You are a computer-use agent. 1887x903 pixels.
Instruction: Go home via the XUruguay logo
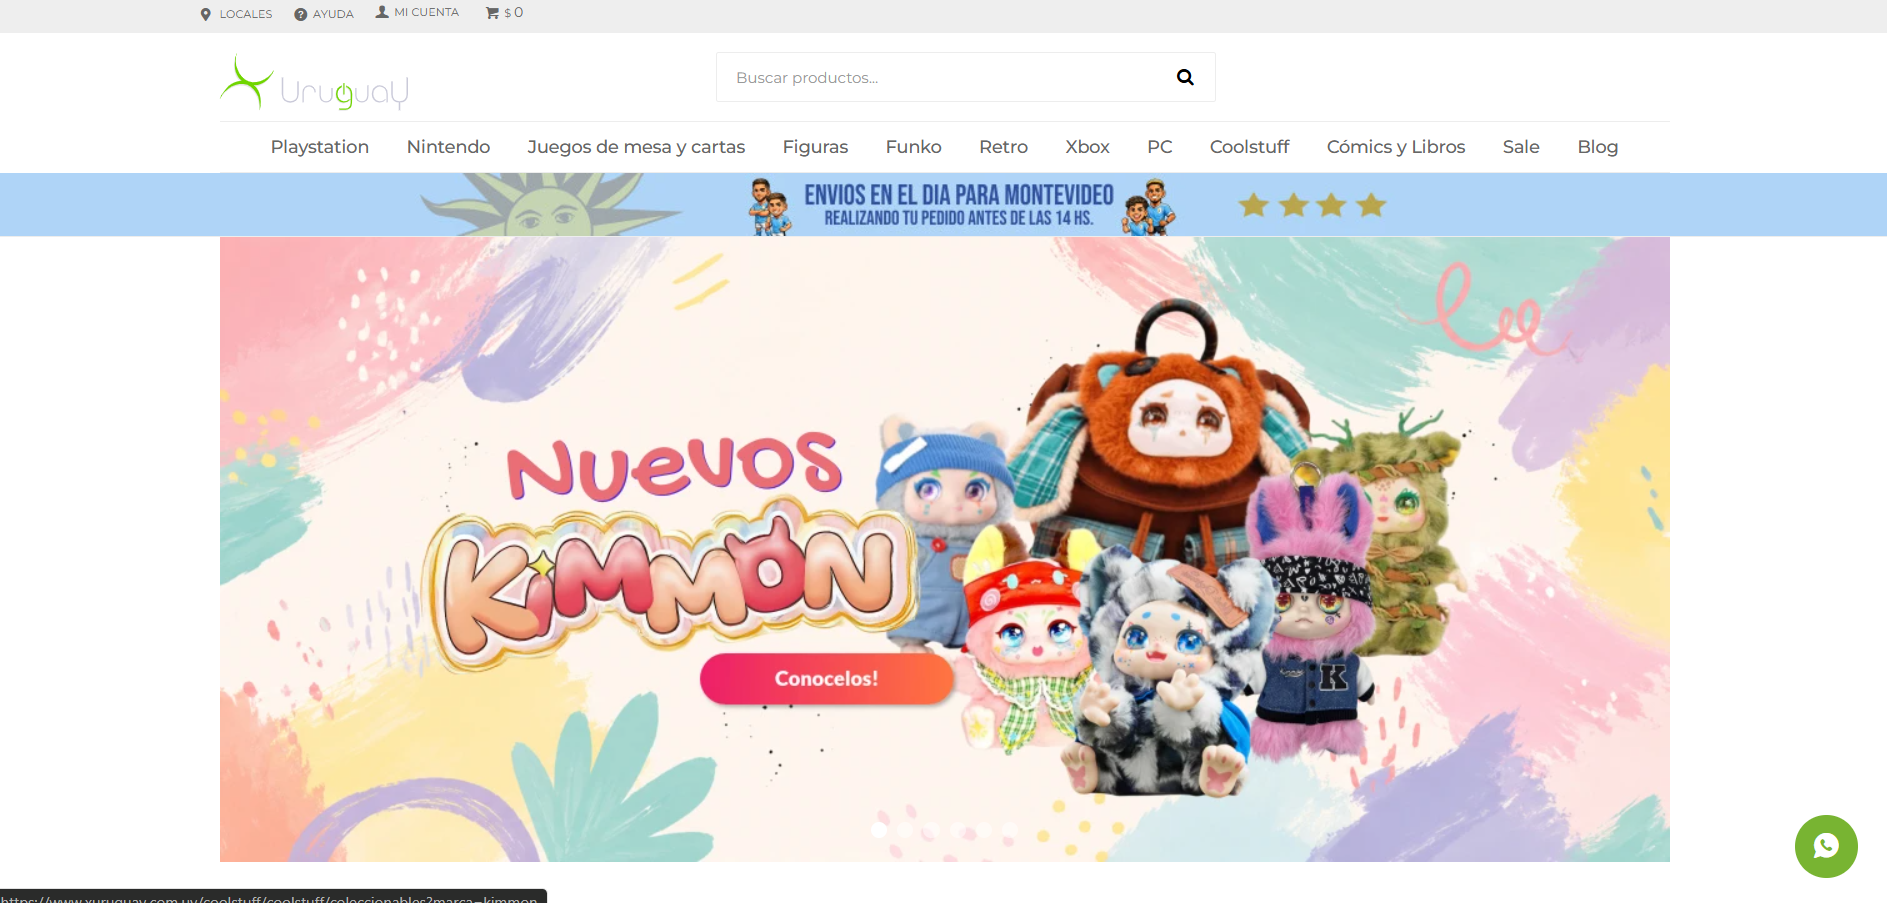(315, 82)
